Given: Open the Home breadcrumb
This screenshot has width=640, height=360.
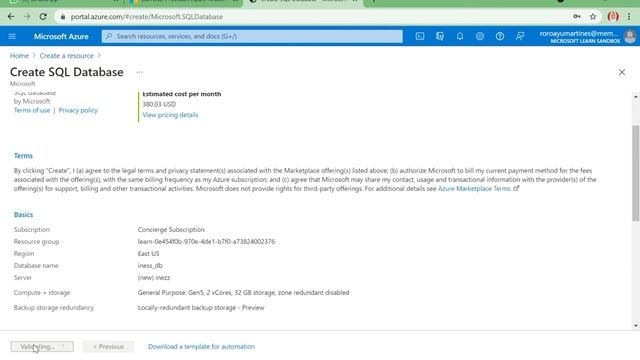Looking at the screenshot, I should click(19, 56).
